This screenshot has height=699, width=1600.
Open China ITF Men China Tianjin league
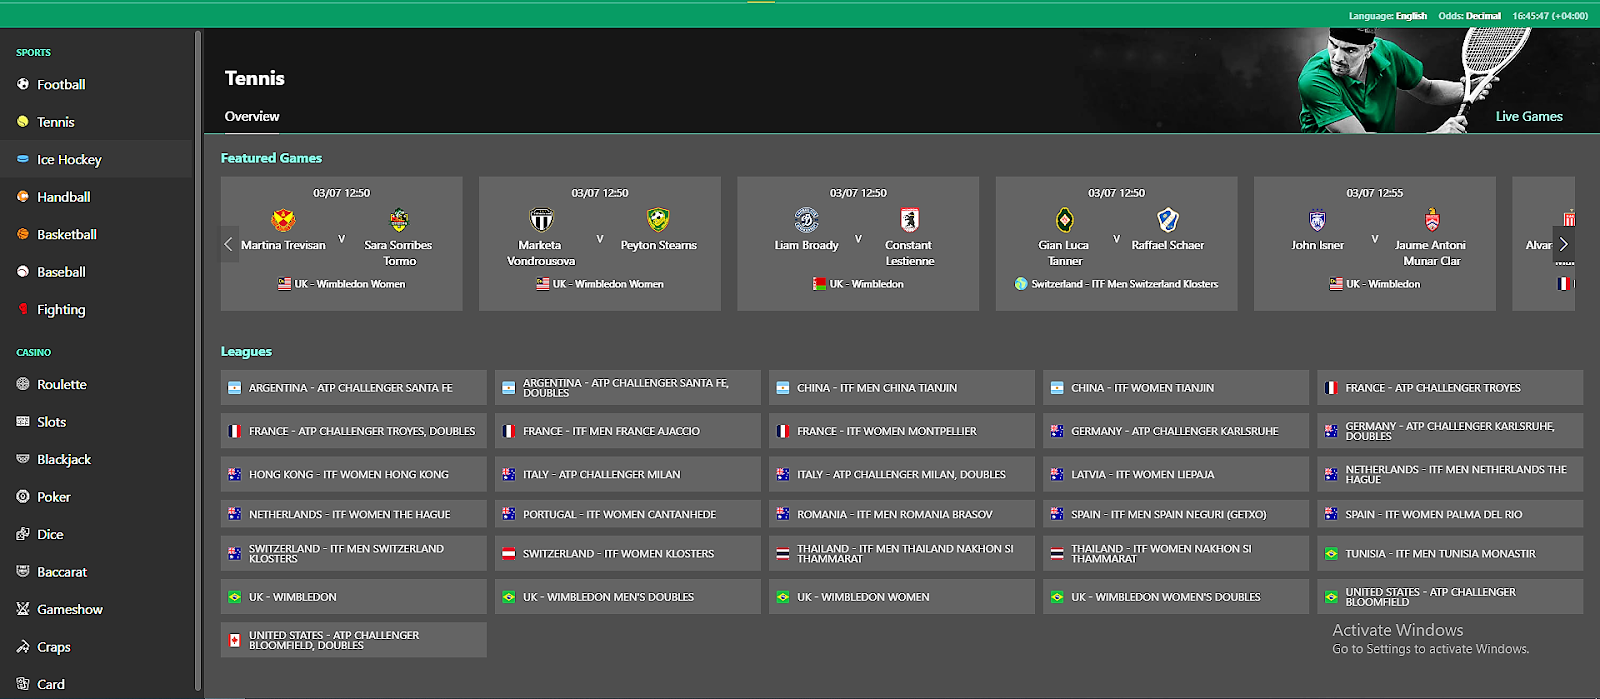[x=902, y=388]
